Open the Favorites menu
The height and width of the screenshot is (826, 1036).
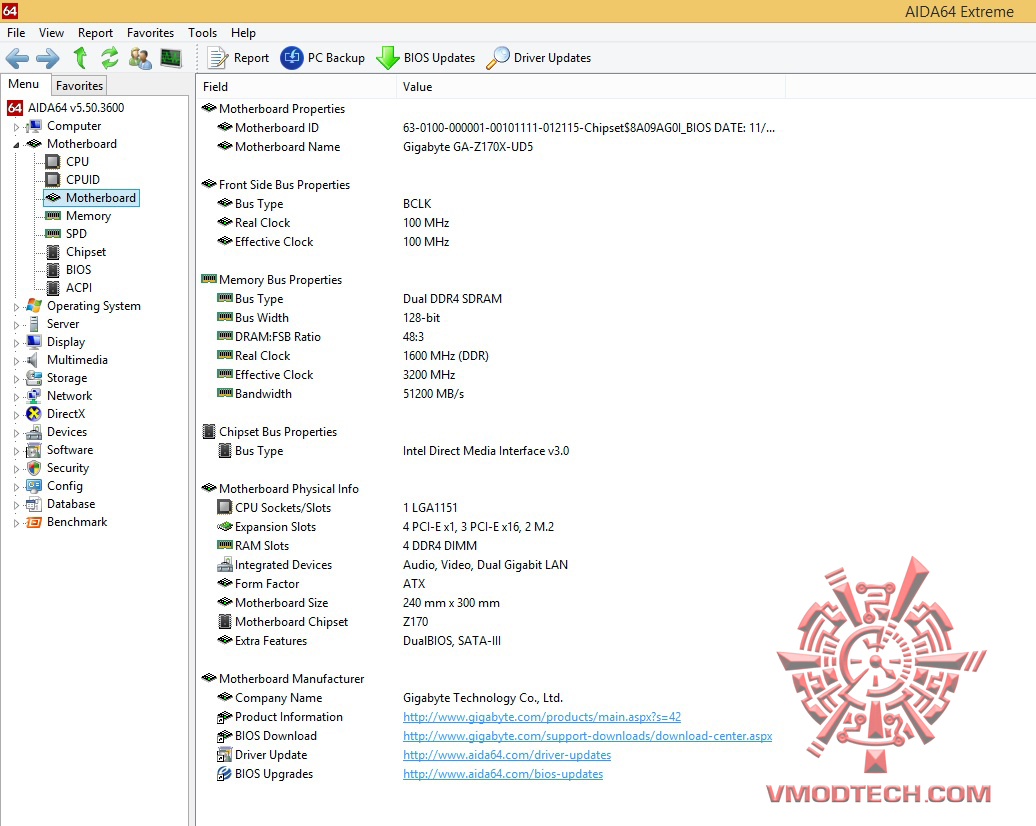[150, 32]
